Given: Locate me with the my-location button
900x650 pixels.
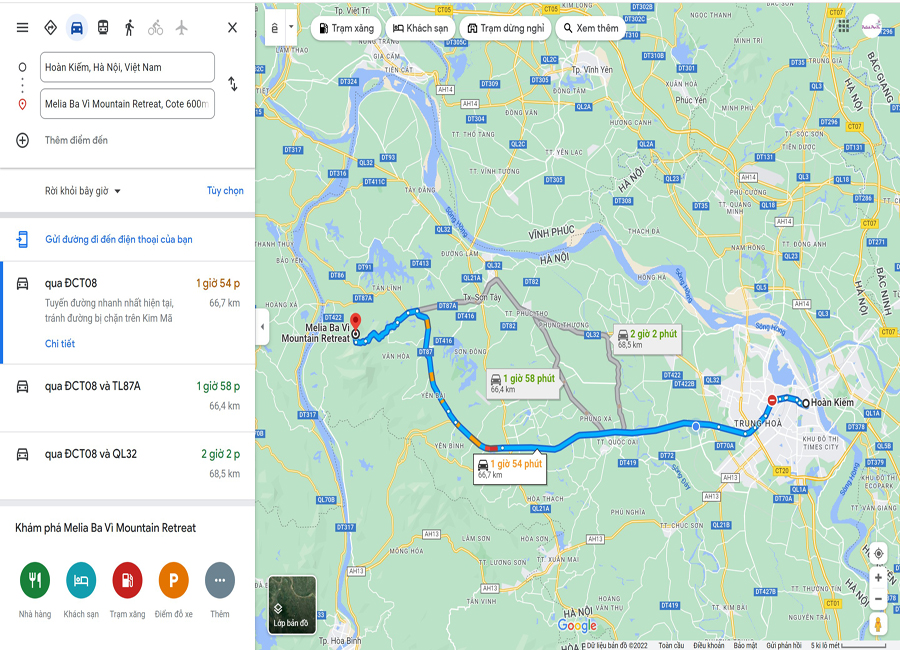Looking at the screenshot, I should click(x=878, y=554).
